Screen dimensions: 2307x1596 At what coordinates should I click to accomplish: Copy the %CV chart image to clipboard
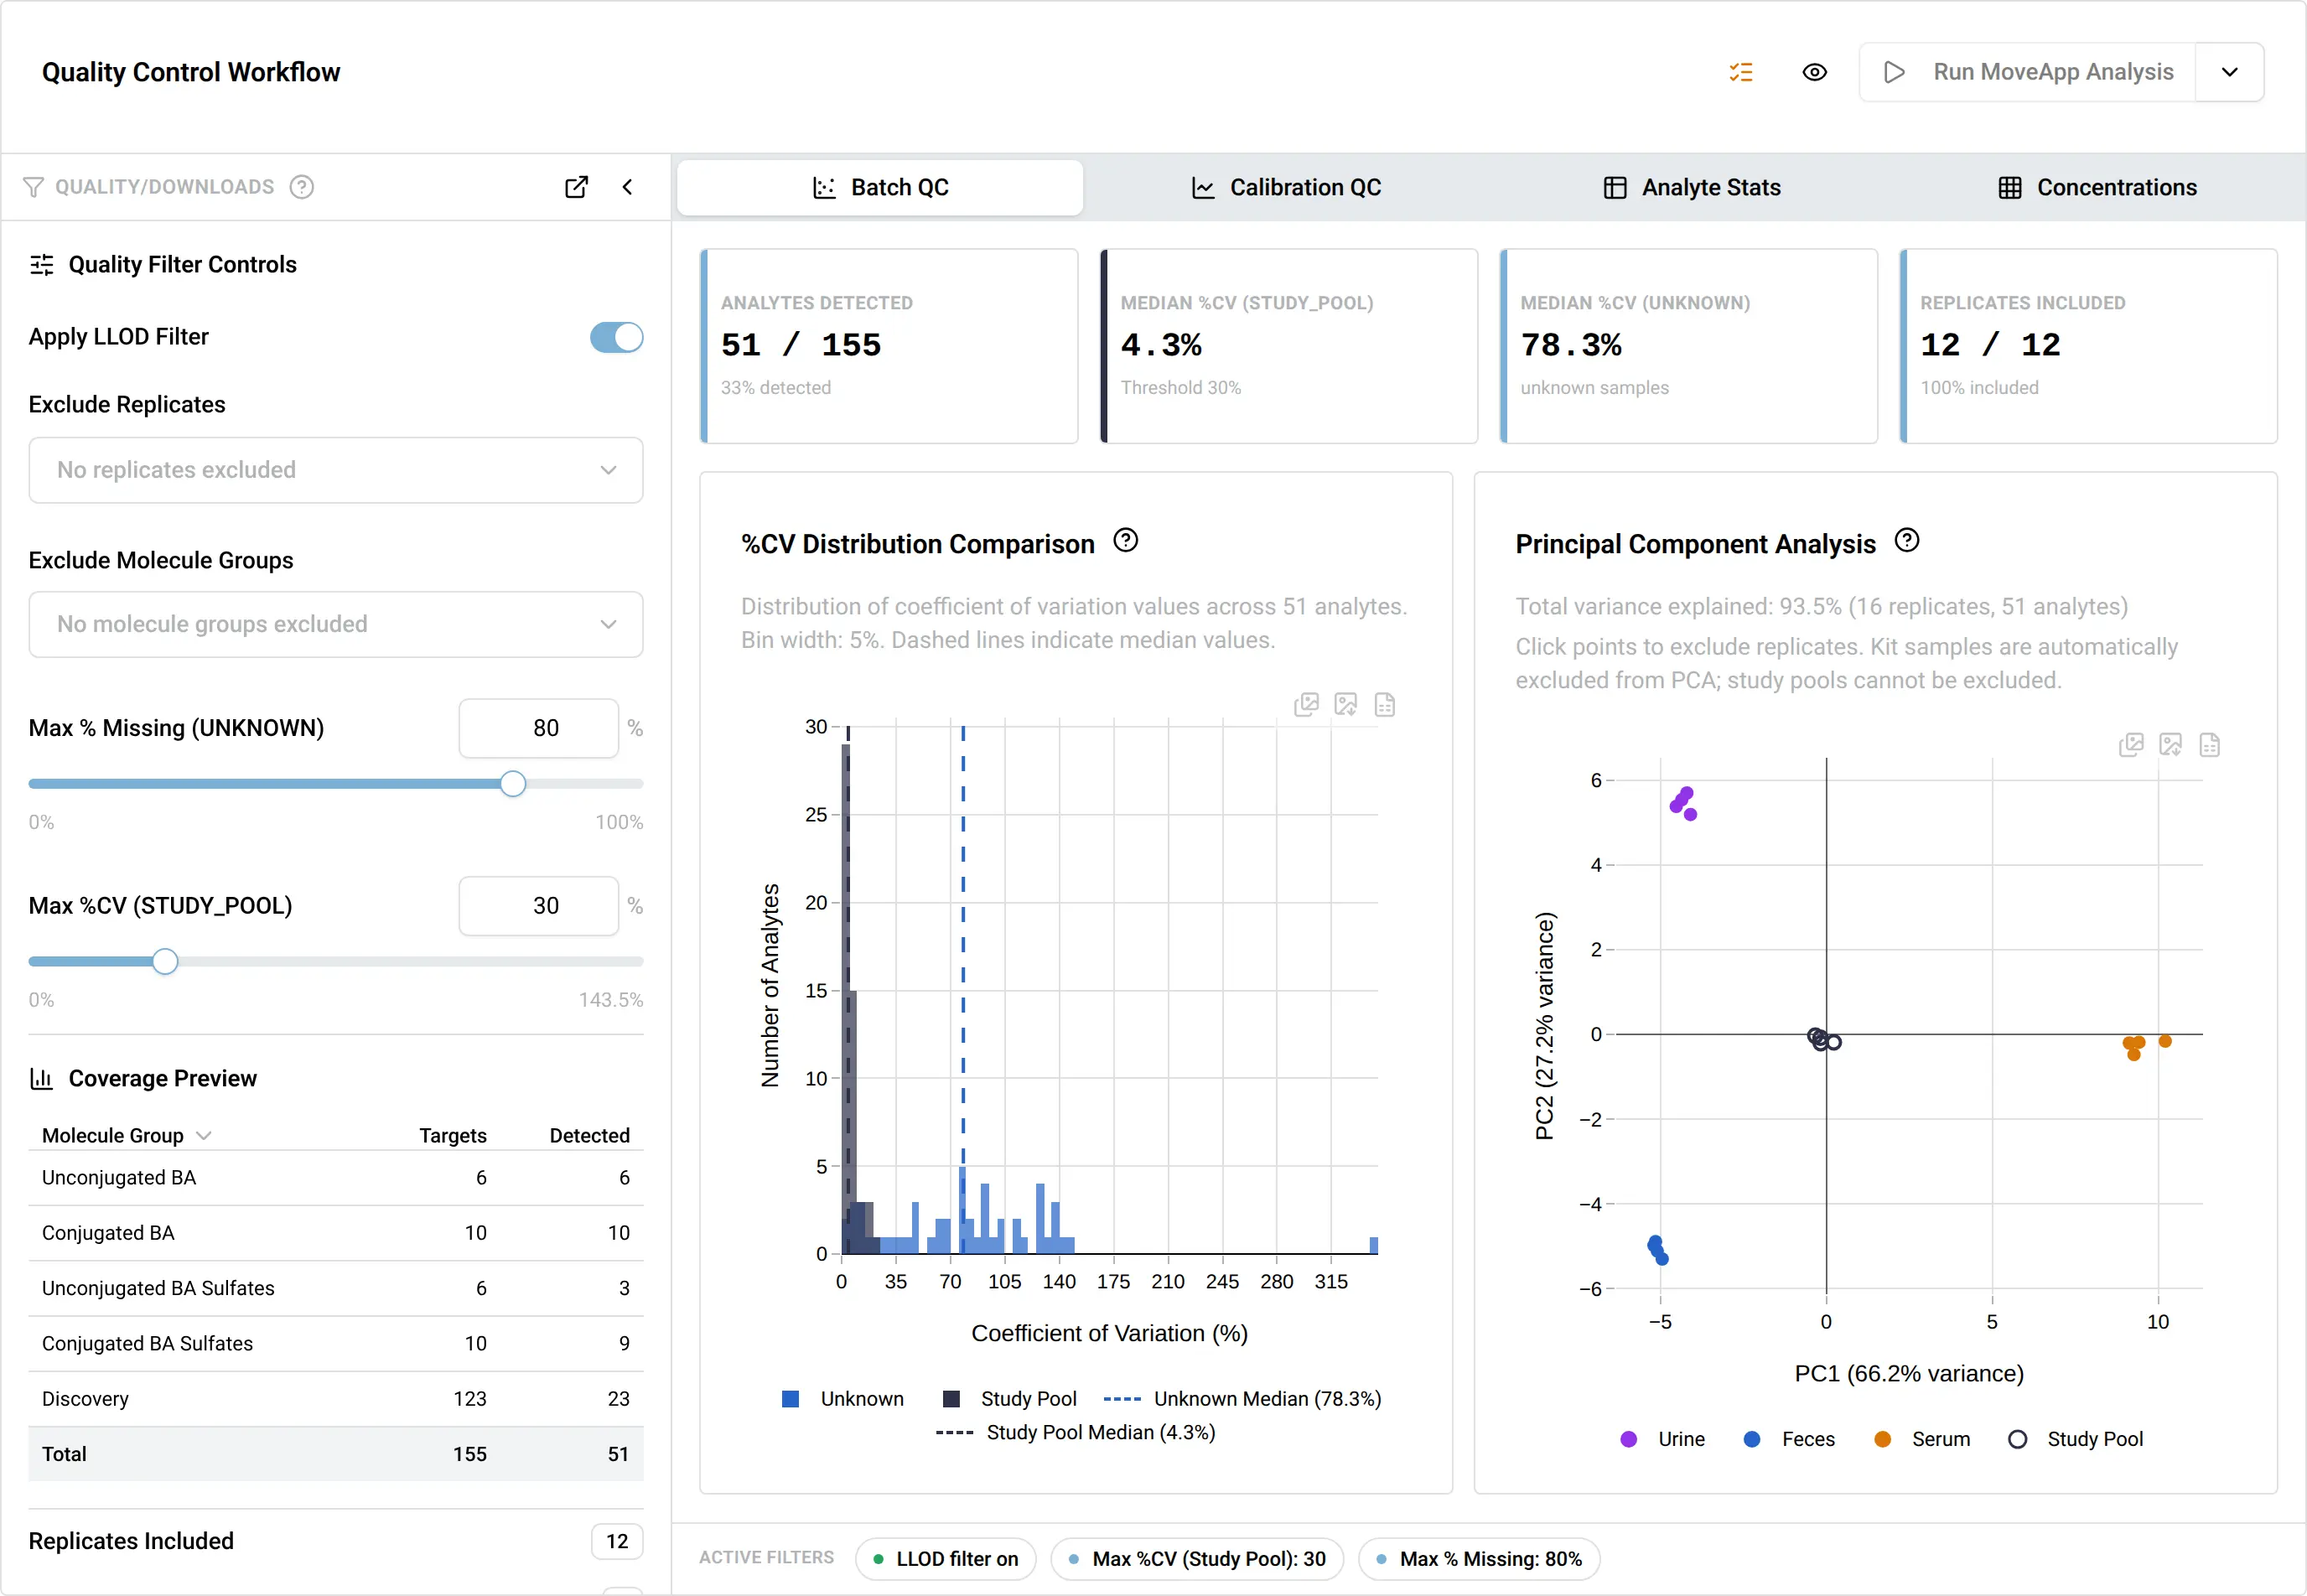coord(1306,705)
